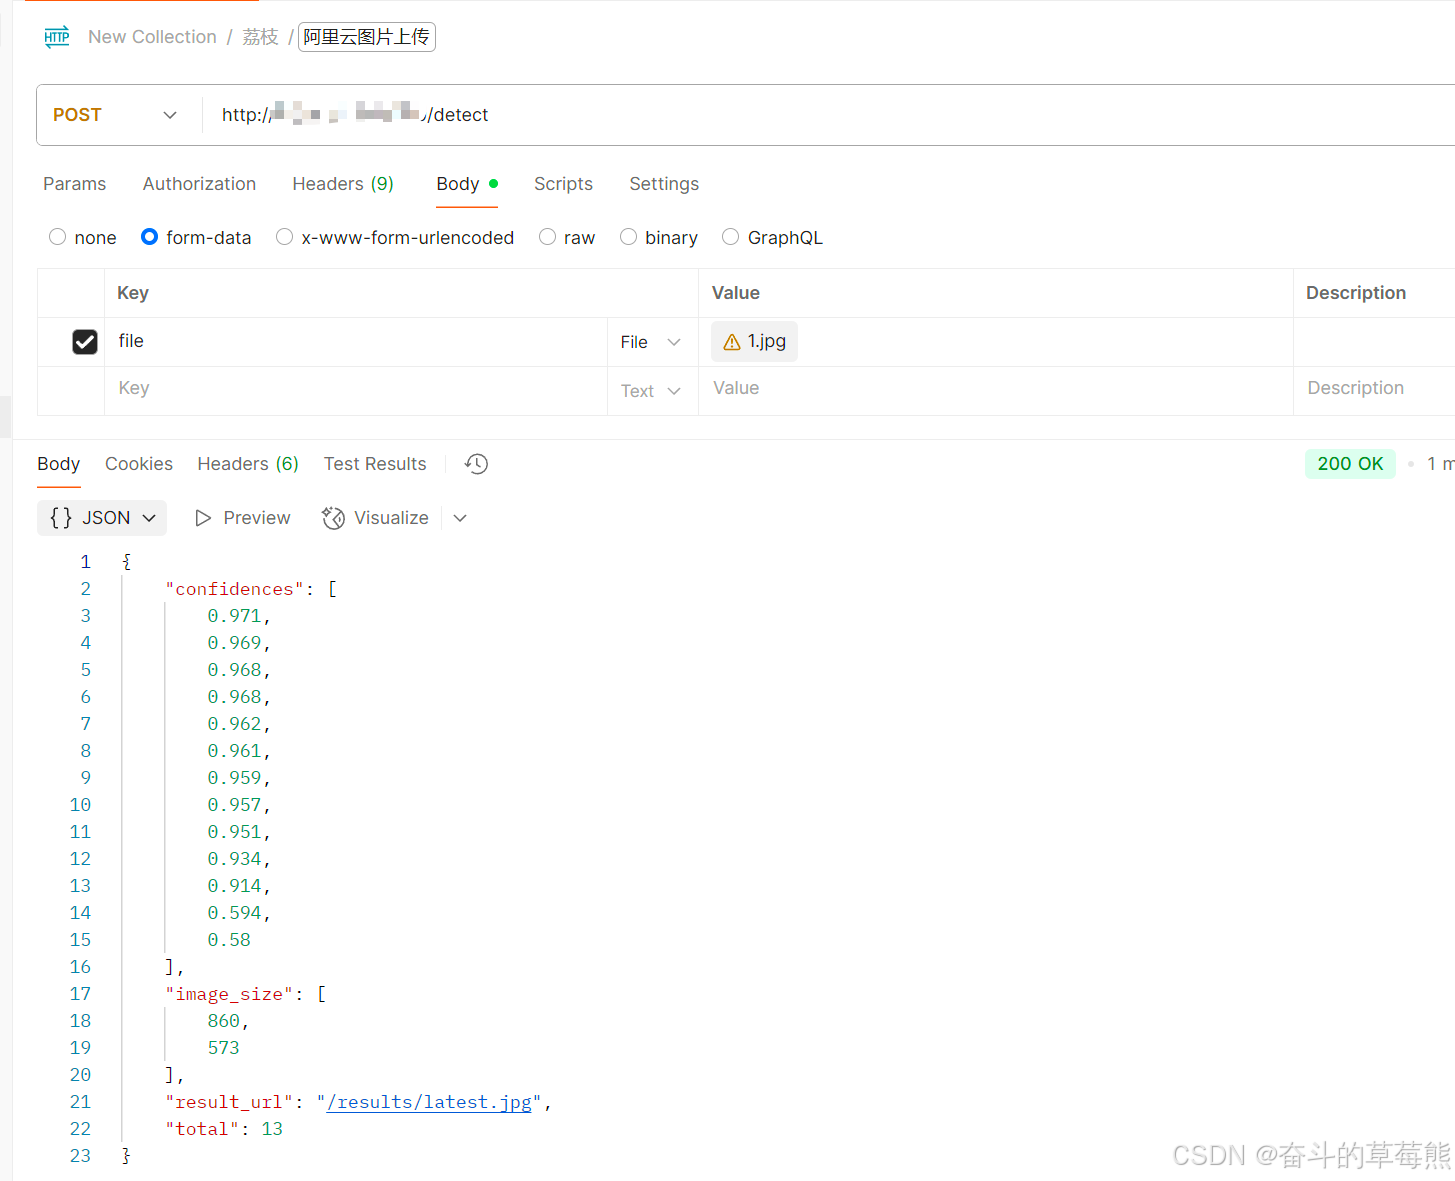Click the Preview play icon
The width and height of the screenshot is (1455, 1181).
[203, 517]
